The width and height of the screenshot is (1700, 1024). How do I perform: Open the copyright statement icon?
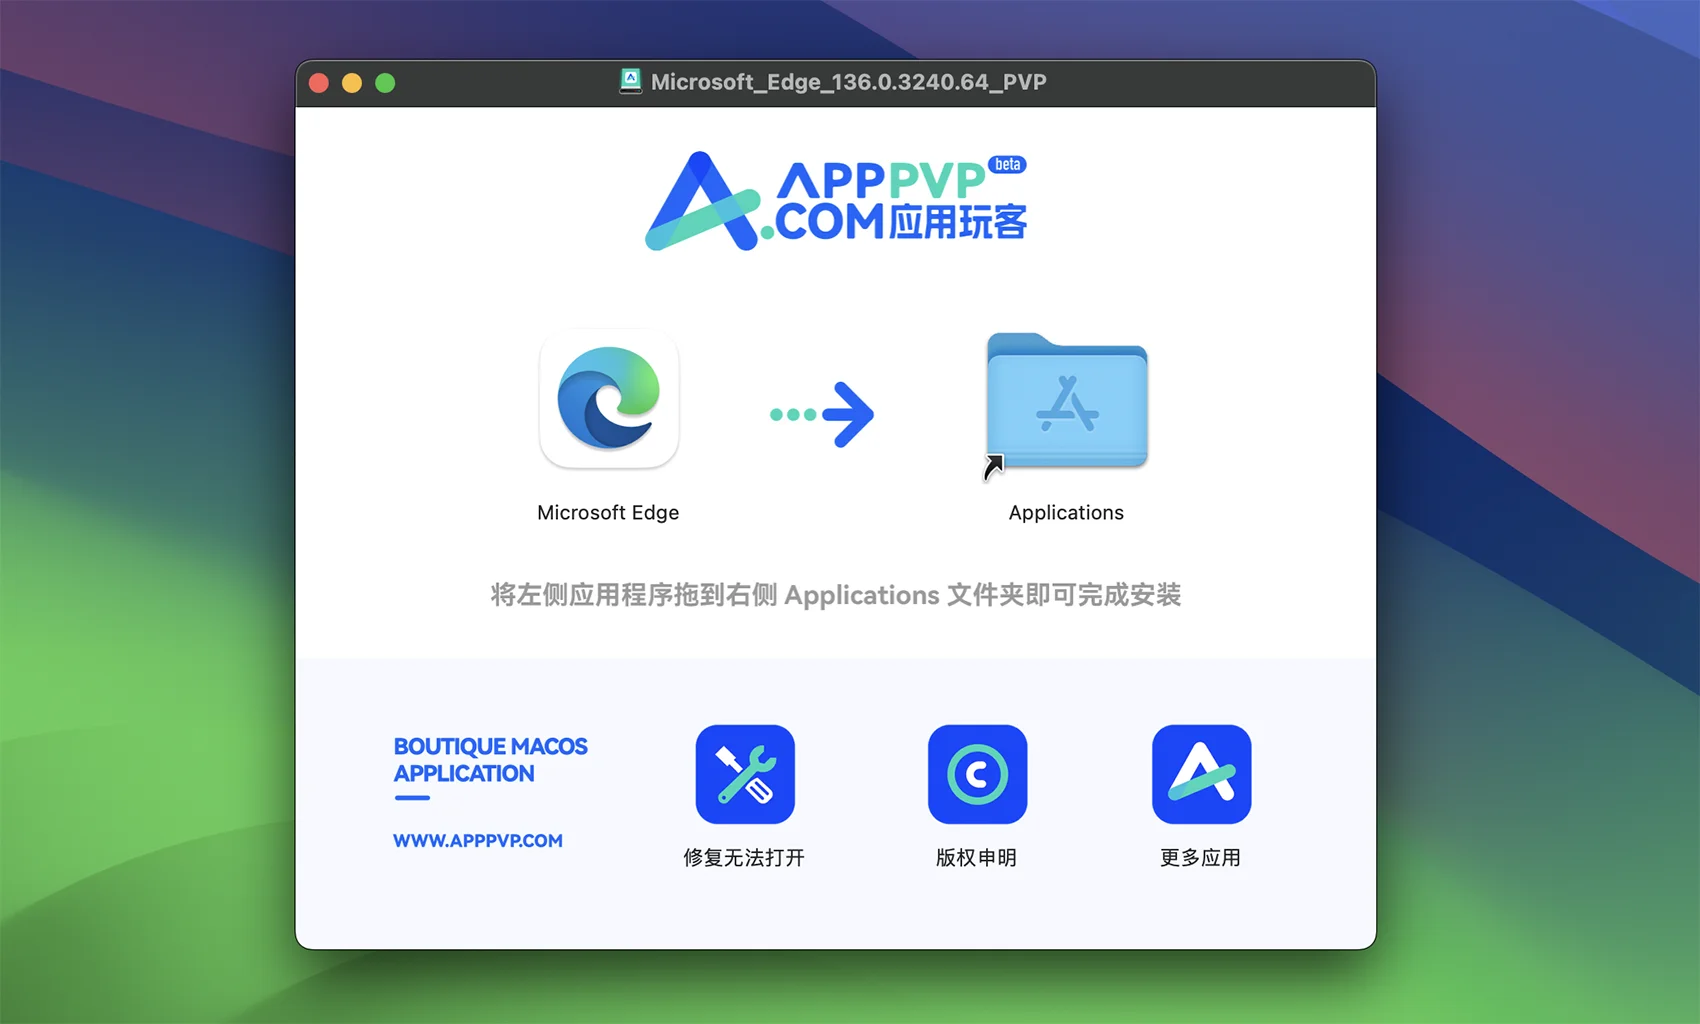pos(977,774)
